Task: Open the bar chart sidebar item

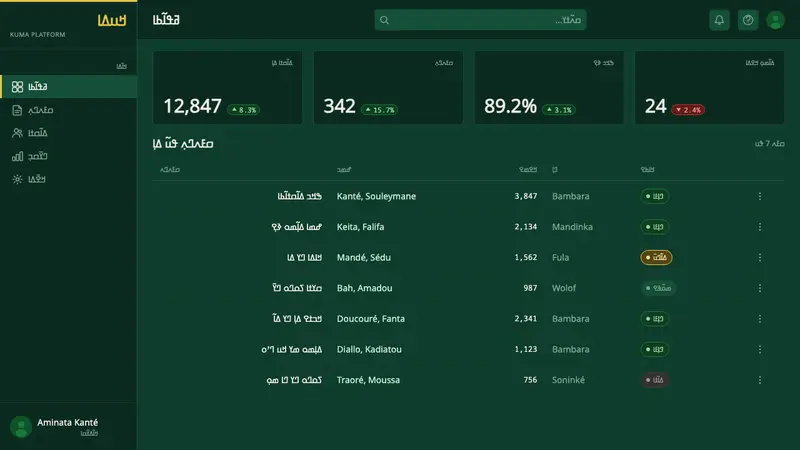Action: pos(68,156)
